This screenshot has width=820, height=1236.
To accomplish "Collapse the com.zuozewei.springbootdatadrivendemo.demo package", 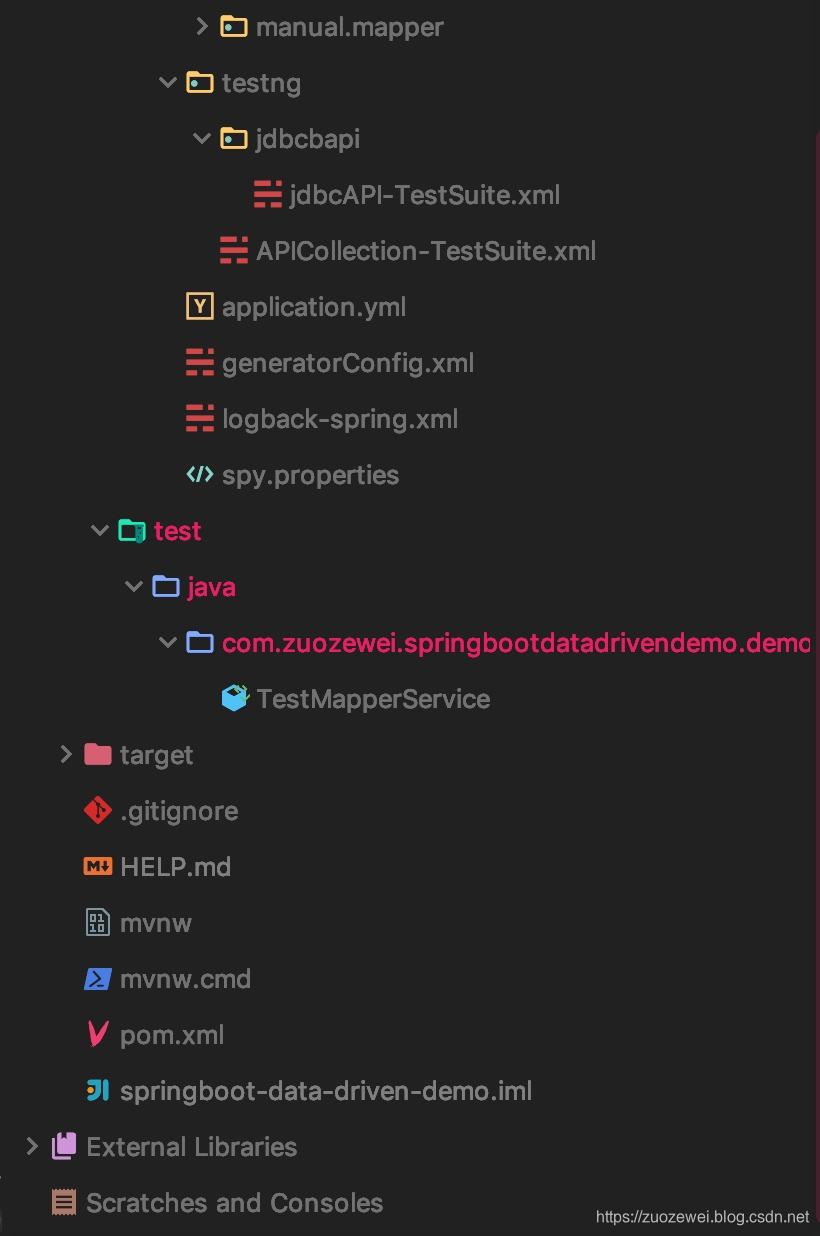I will tap(167, 643).
